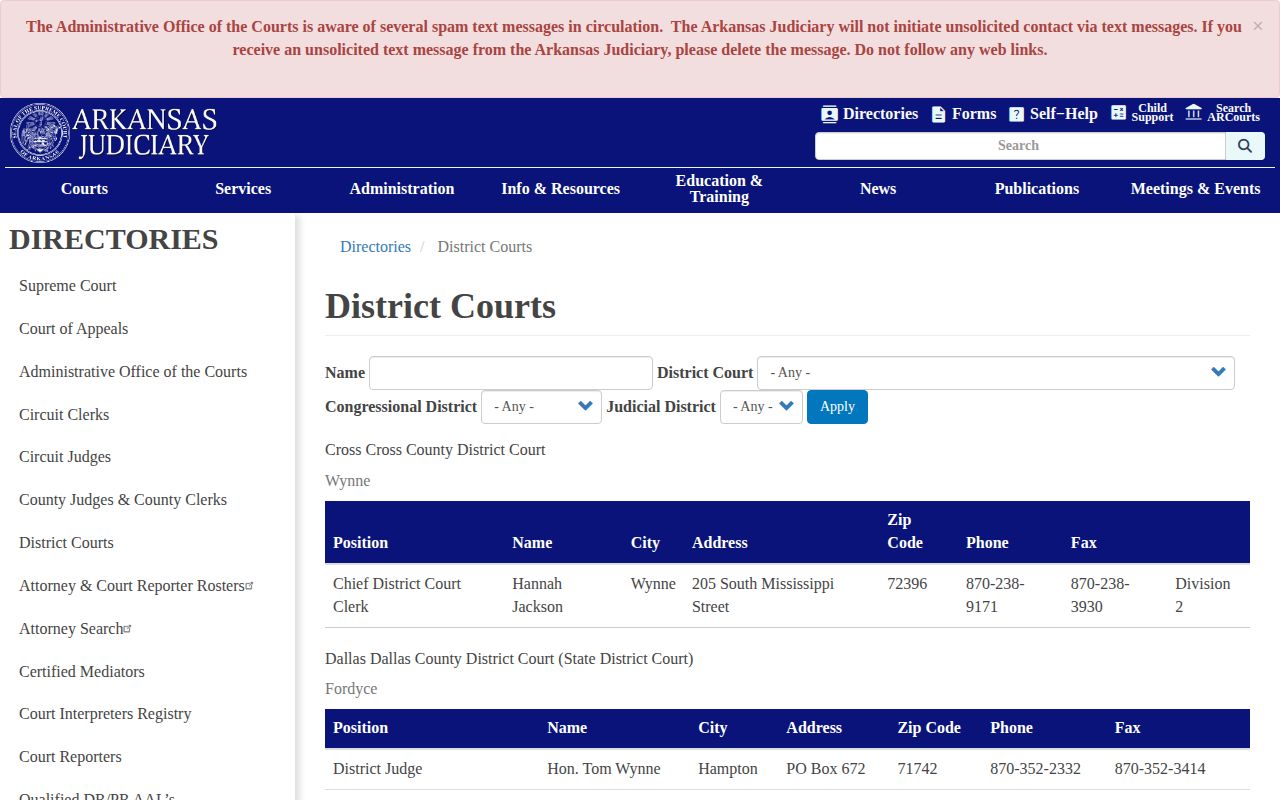The height and width of the screenshot is (800, 1280).
Task: Open the Judicial District dropdown
Action: click(761, 407)
